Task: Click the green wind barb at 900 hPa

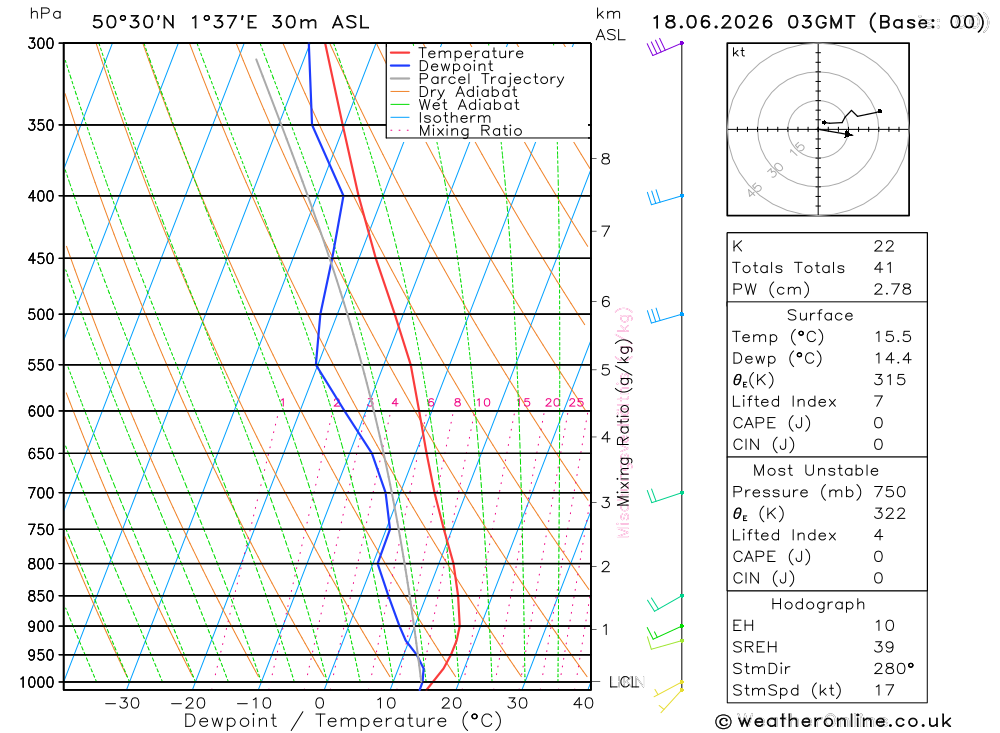Action: pos(666,633)
